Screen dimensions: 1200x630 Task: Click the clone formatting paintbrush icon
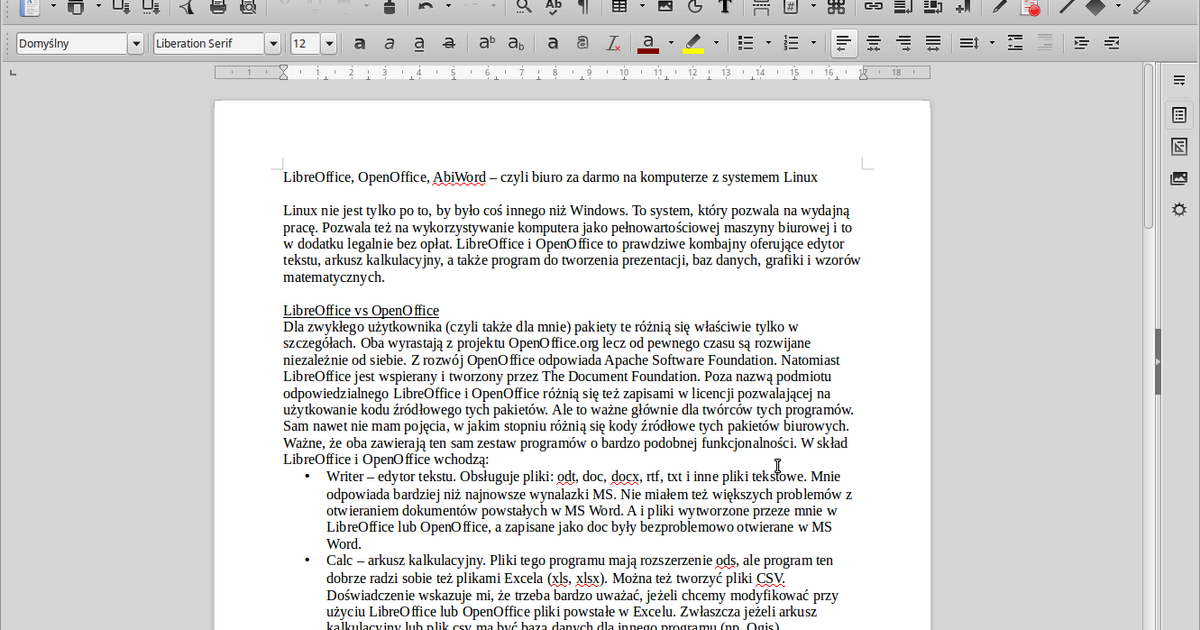390,7
